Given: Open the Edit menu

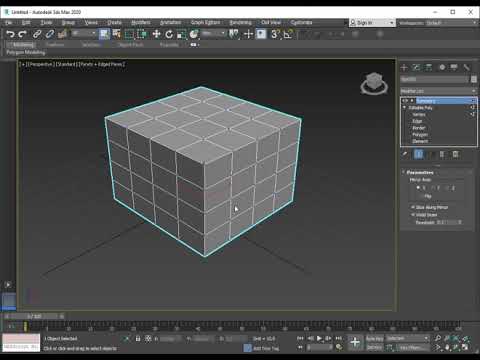Looking at the screenshot, I should coord(26,22).
